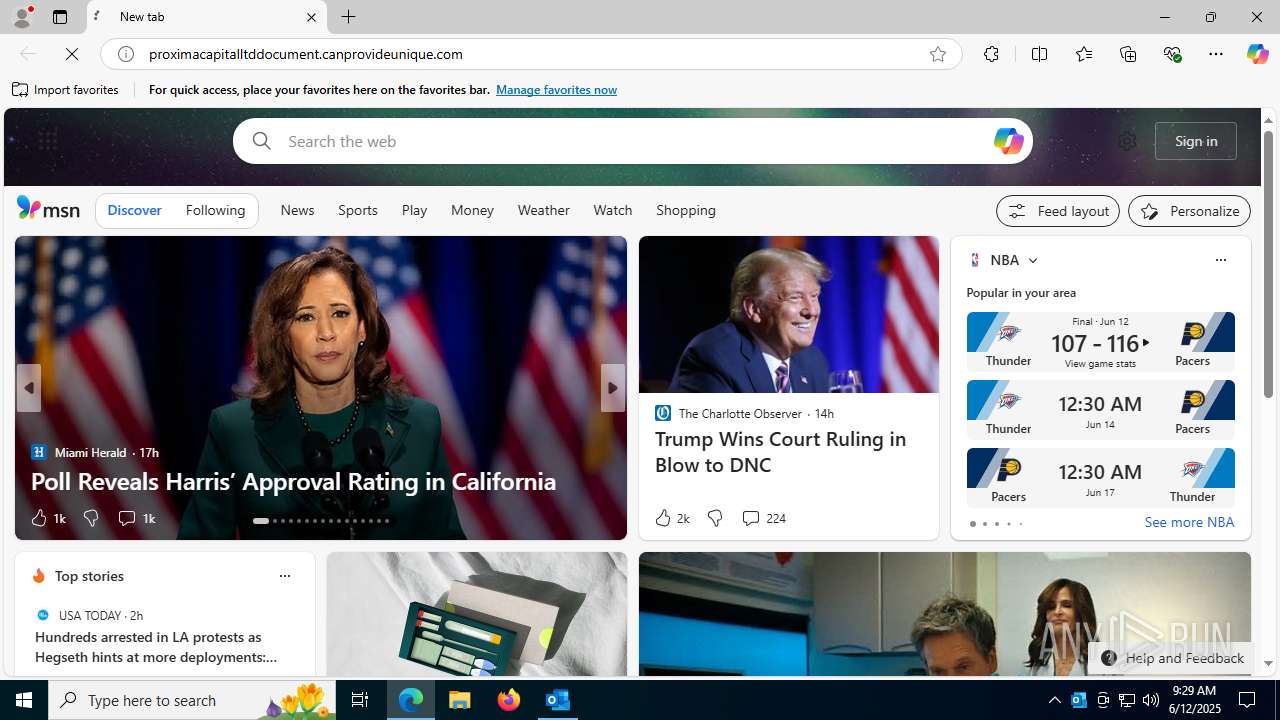The height and width of the screenshot is (720, 1280).
Task: Open a new browser tab
Action: click(x=349, y=17)
